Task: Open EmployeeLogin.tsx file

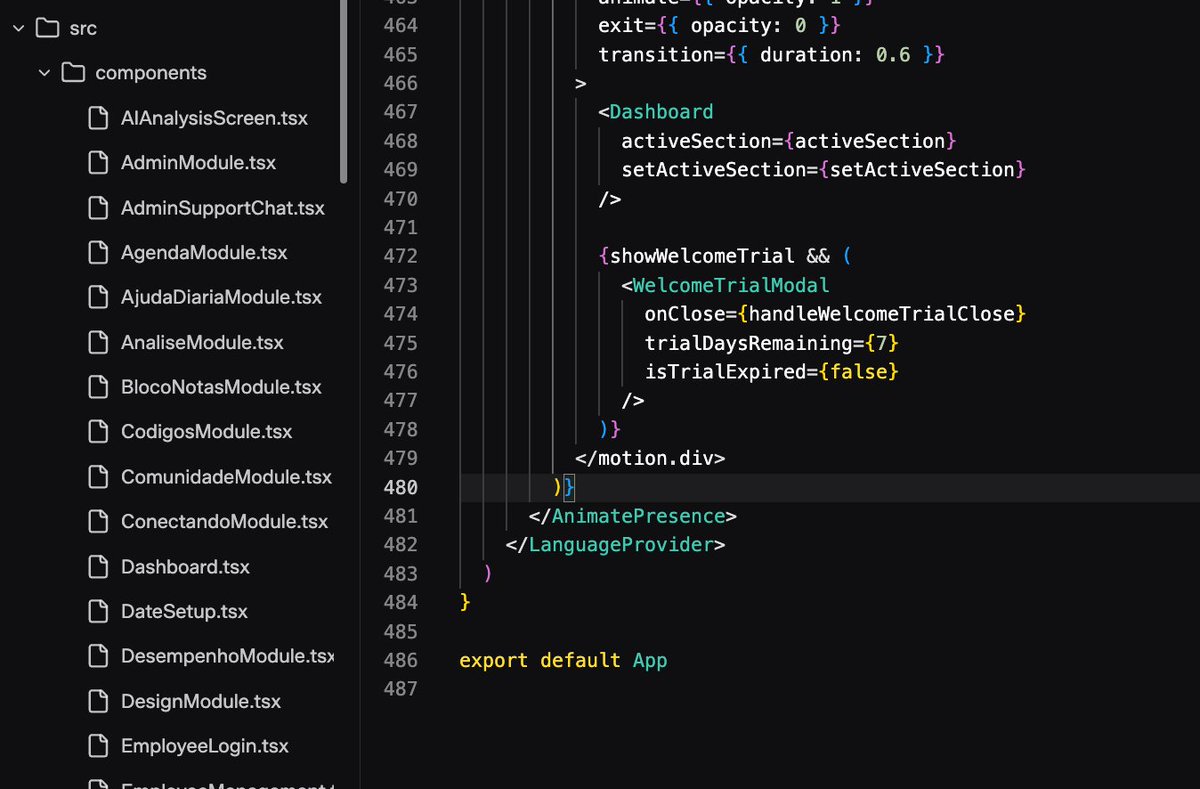Action: coord(205,746)
